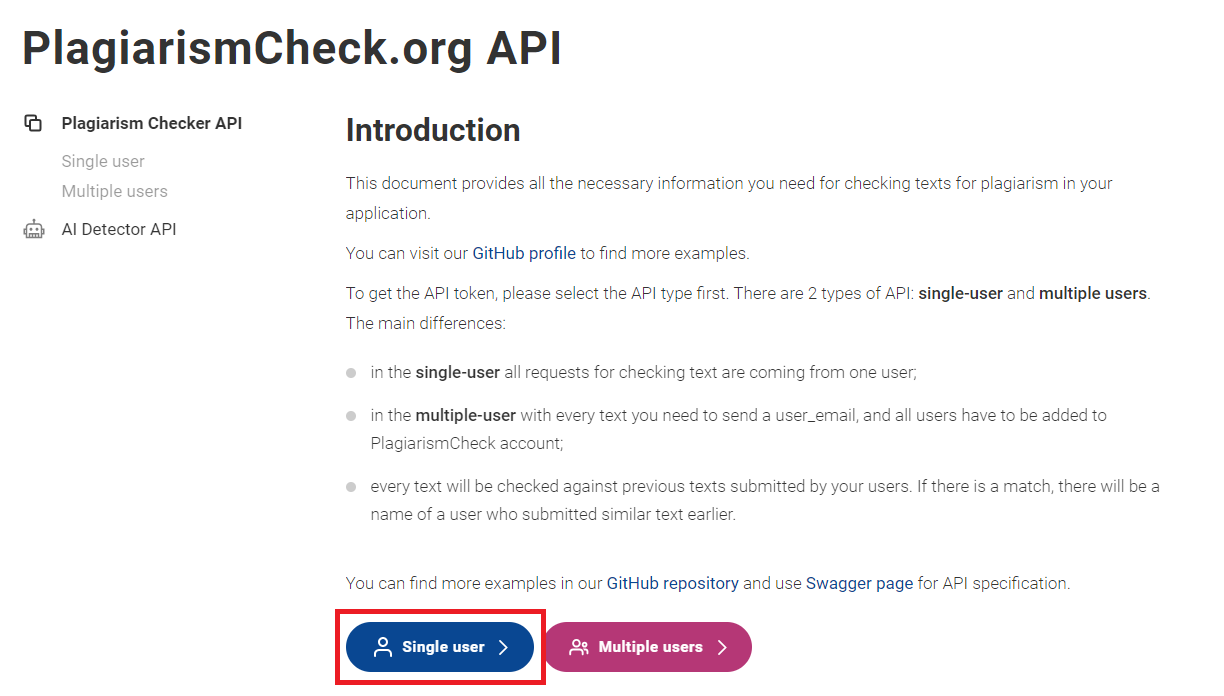Open the Plagiarism Checker API sidebar section

152,123
